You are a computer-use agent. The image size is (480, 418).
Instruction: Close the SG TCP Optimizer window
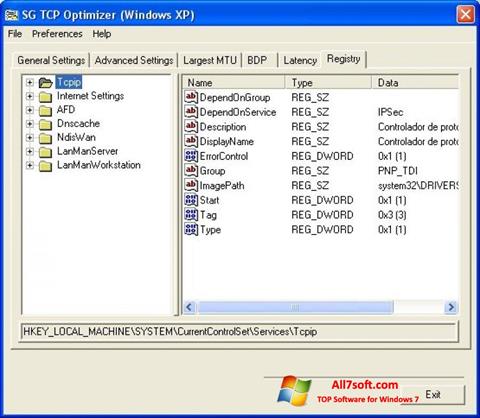pos(466,15)
